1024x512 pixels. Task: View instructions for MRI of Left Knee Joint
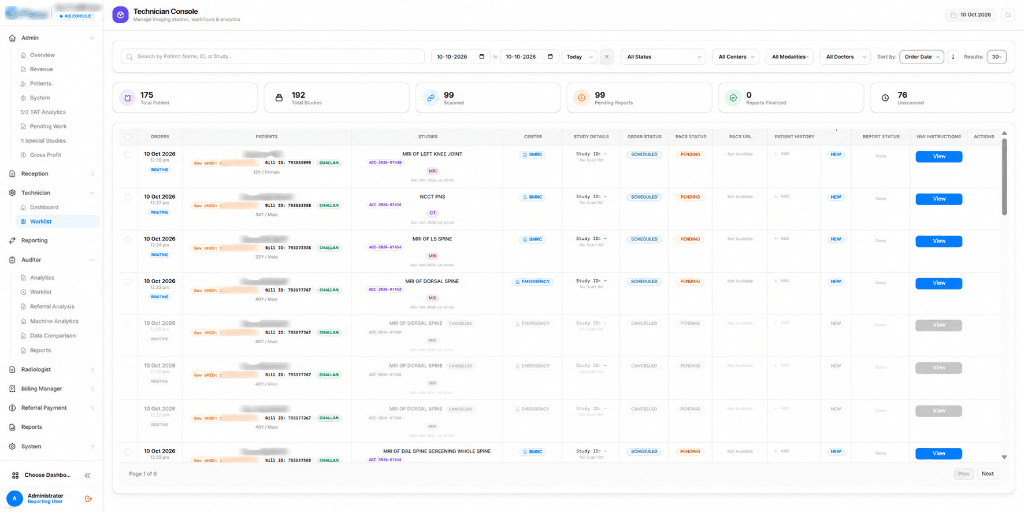tap(938, 157)
